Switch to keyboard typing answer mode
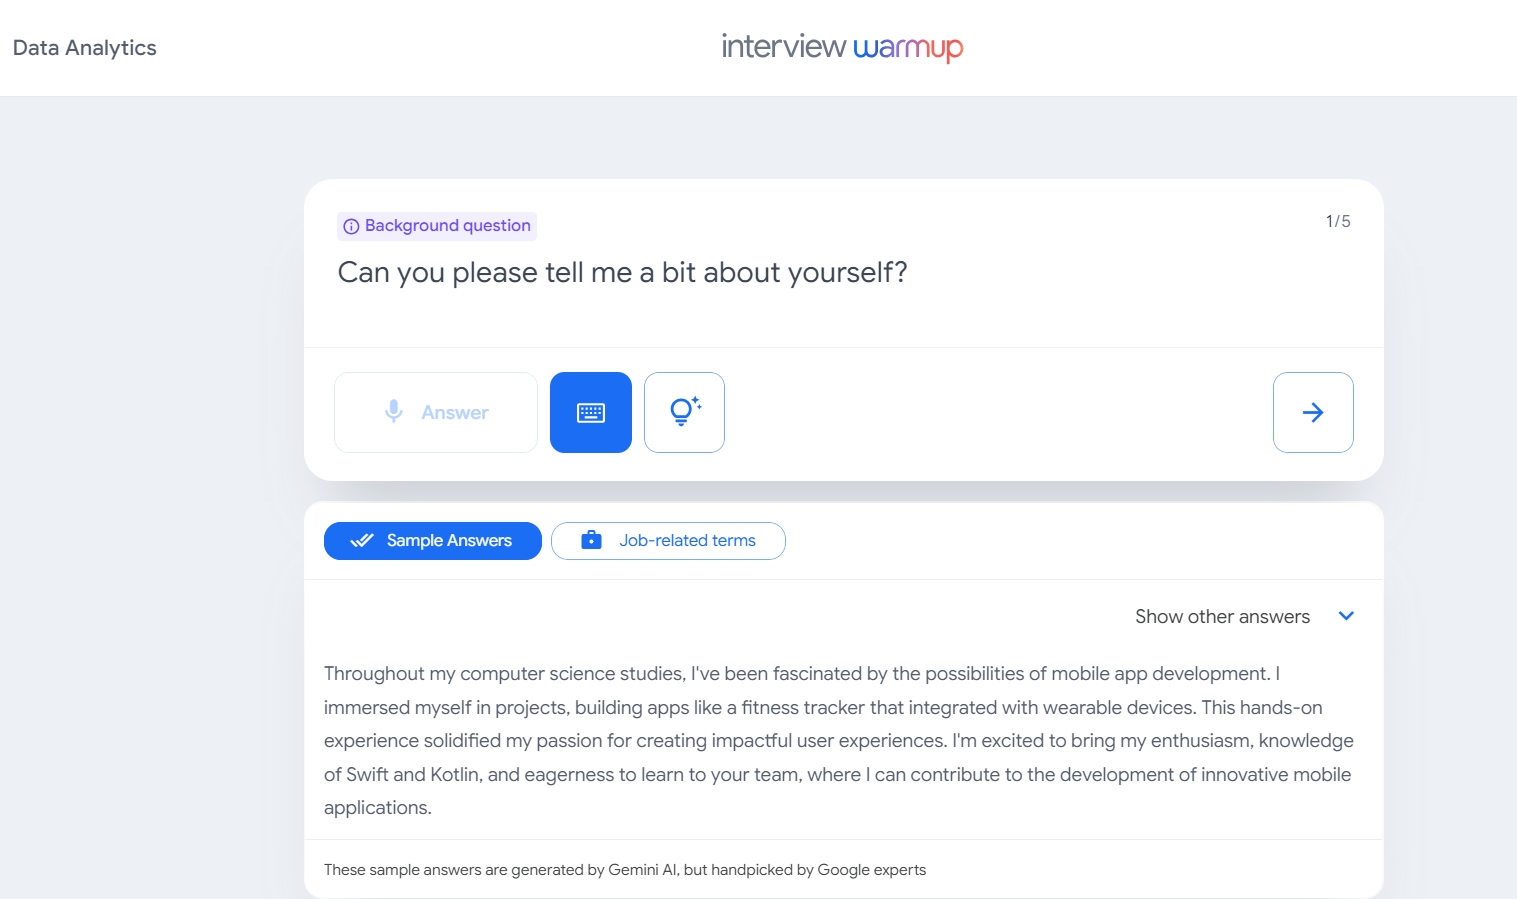The image size is (1517, 899). tap(590, 413)
